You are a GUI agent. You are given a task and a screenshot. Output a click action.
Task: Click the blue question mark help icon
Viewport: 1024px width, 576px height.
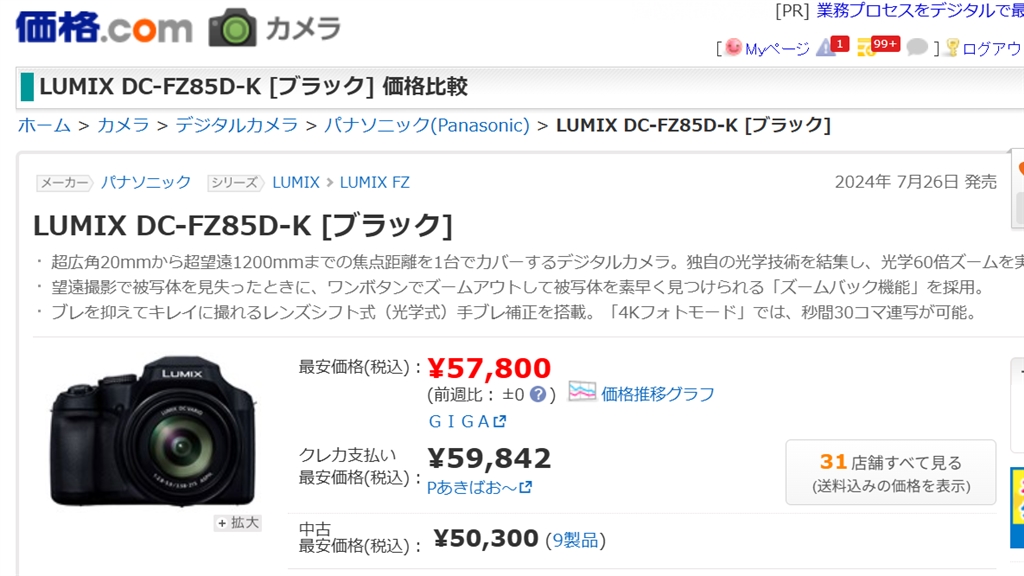coord(538,394)
